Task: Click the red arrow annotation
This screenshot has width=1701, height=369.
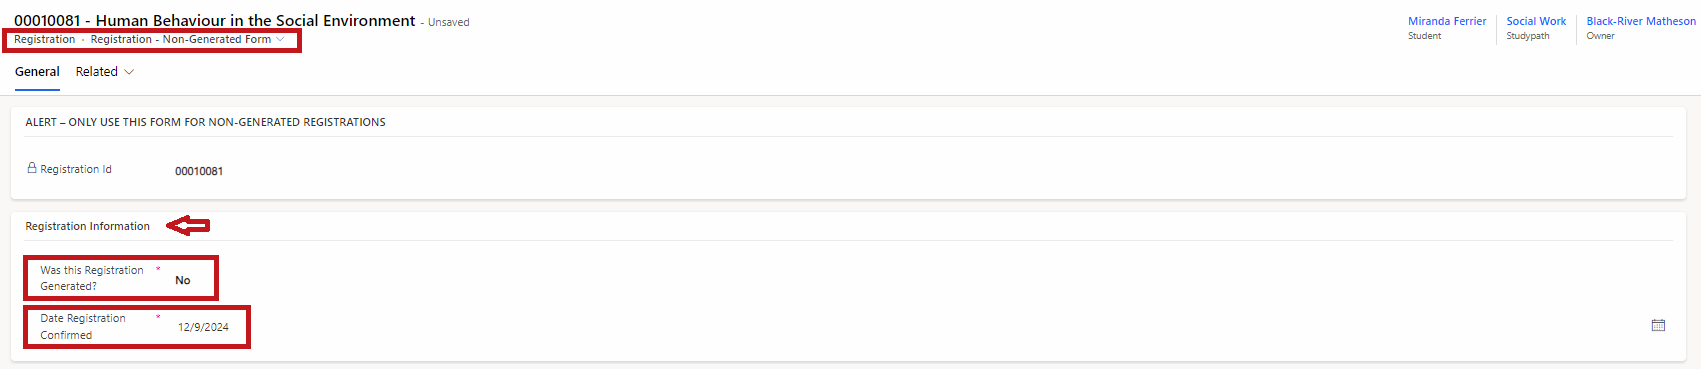Action: pos(188,226)
